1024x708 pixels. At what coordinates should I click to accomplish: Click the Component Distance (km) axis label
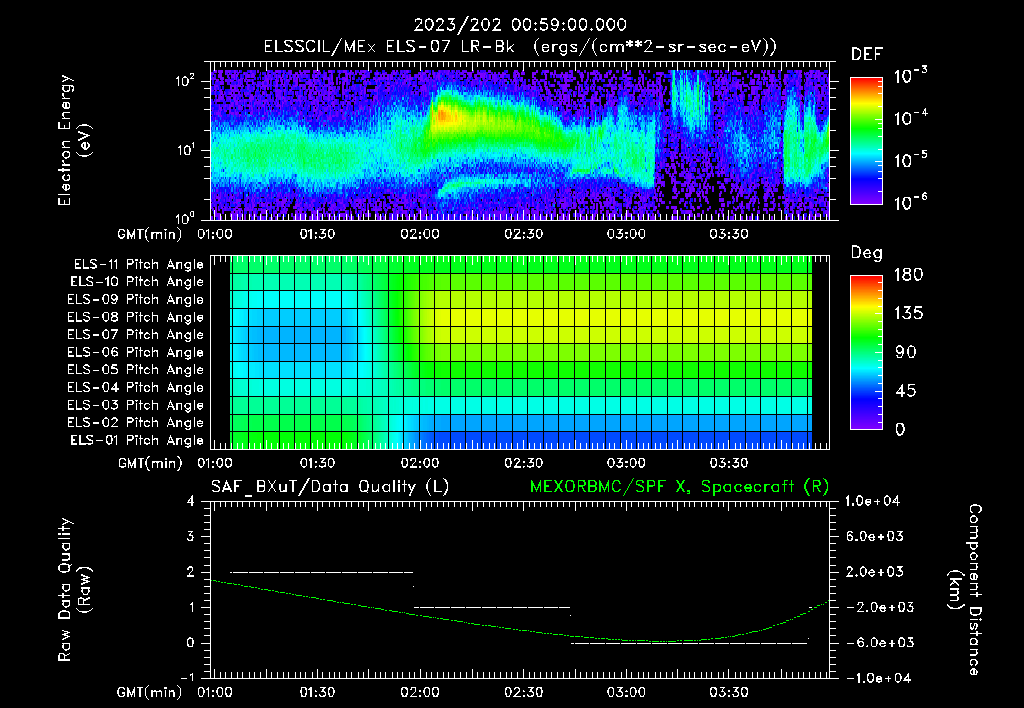point(965,590)
